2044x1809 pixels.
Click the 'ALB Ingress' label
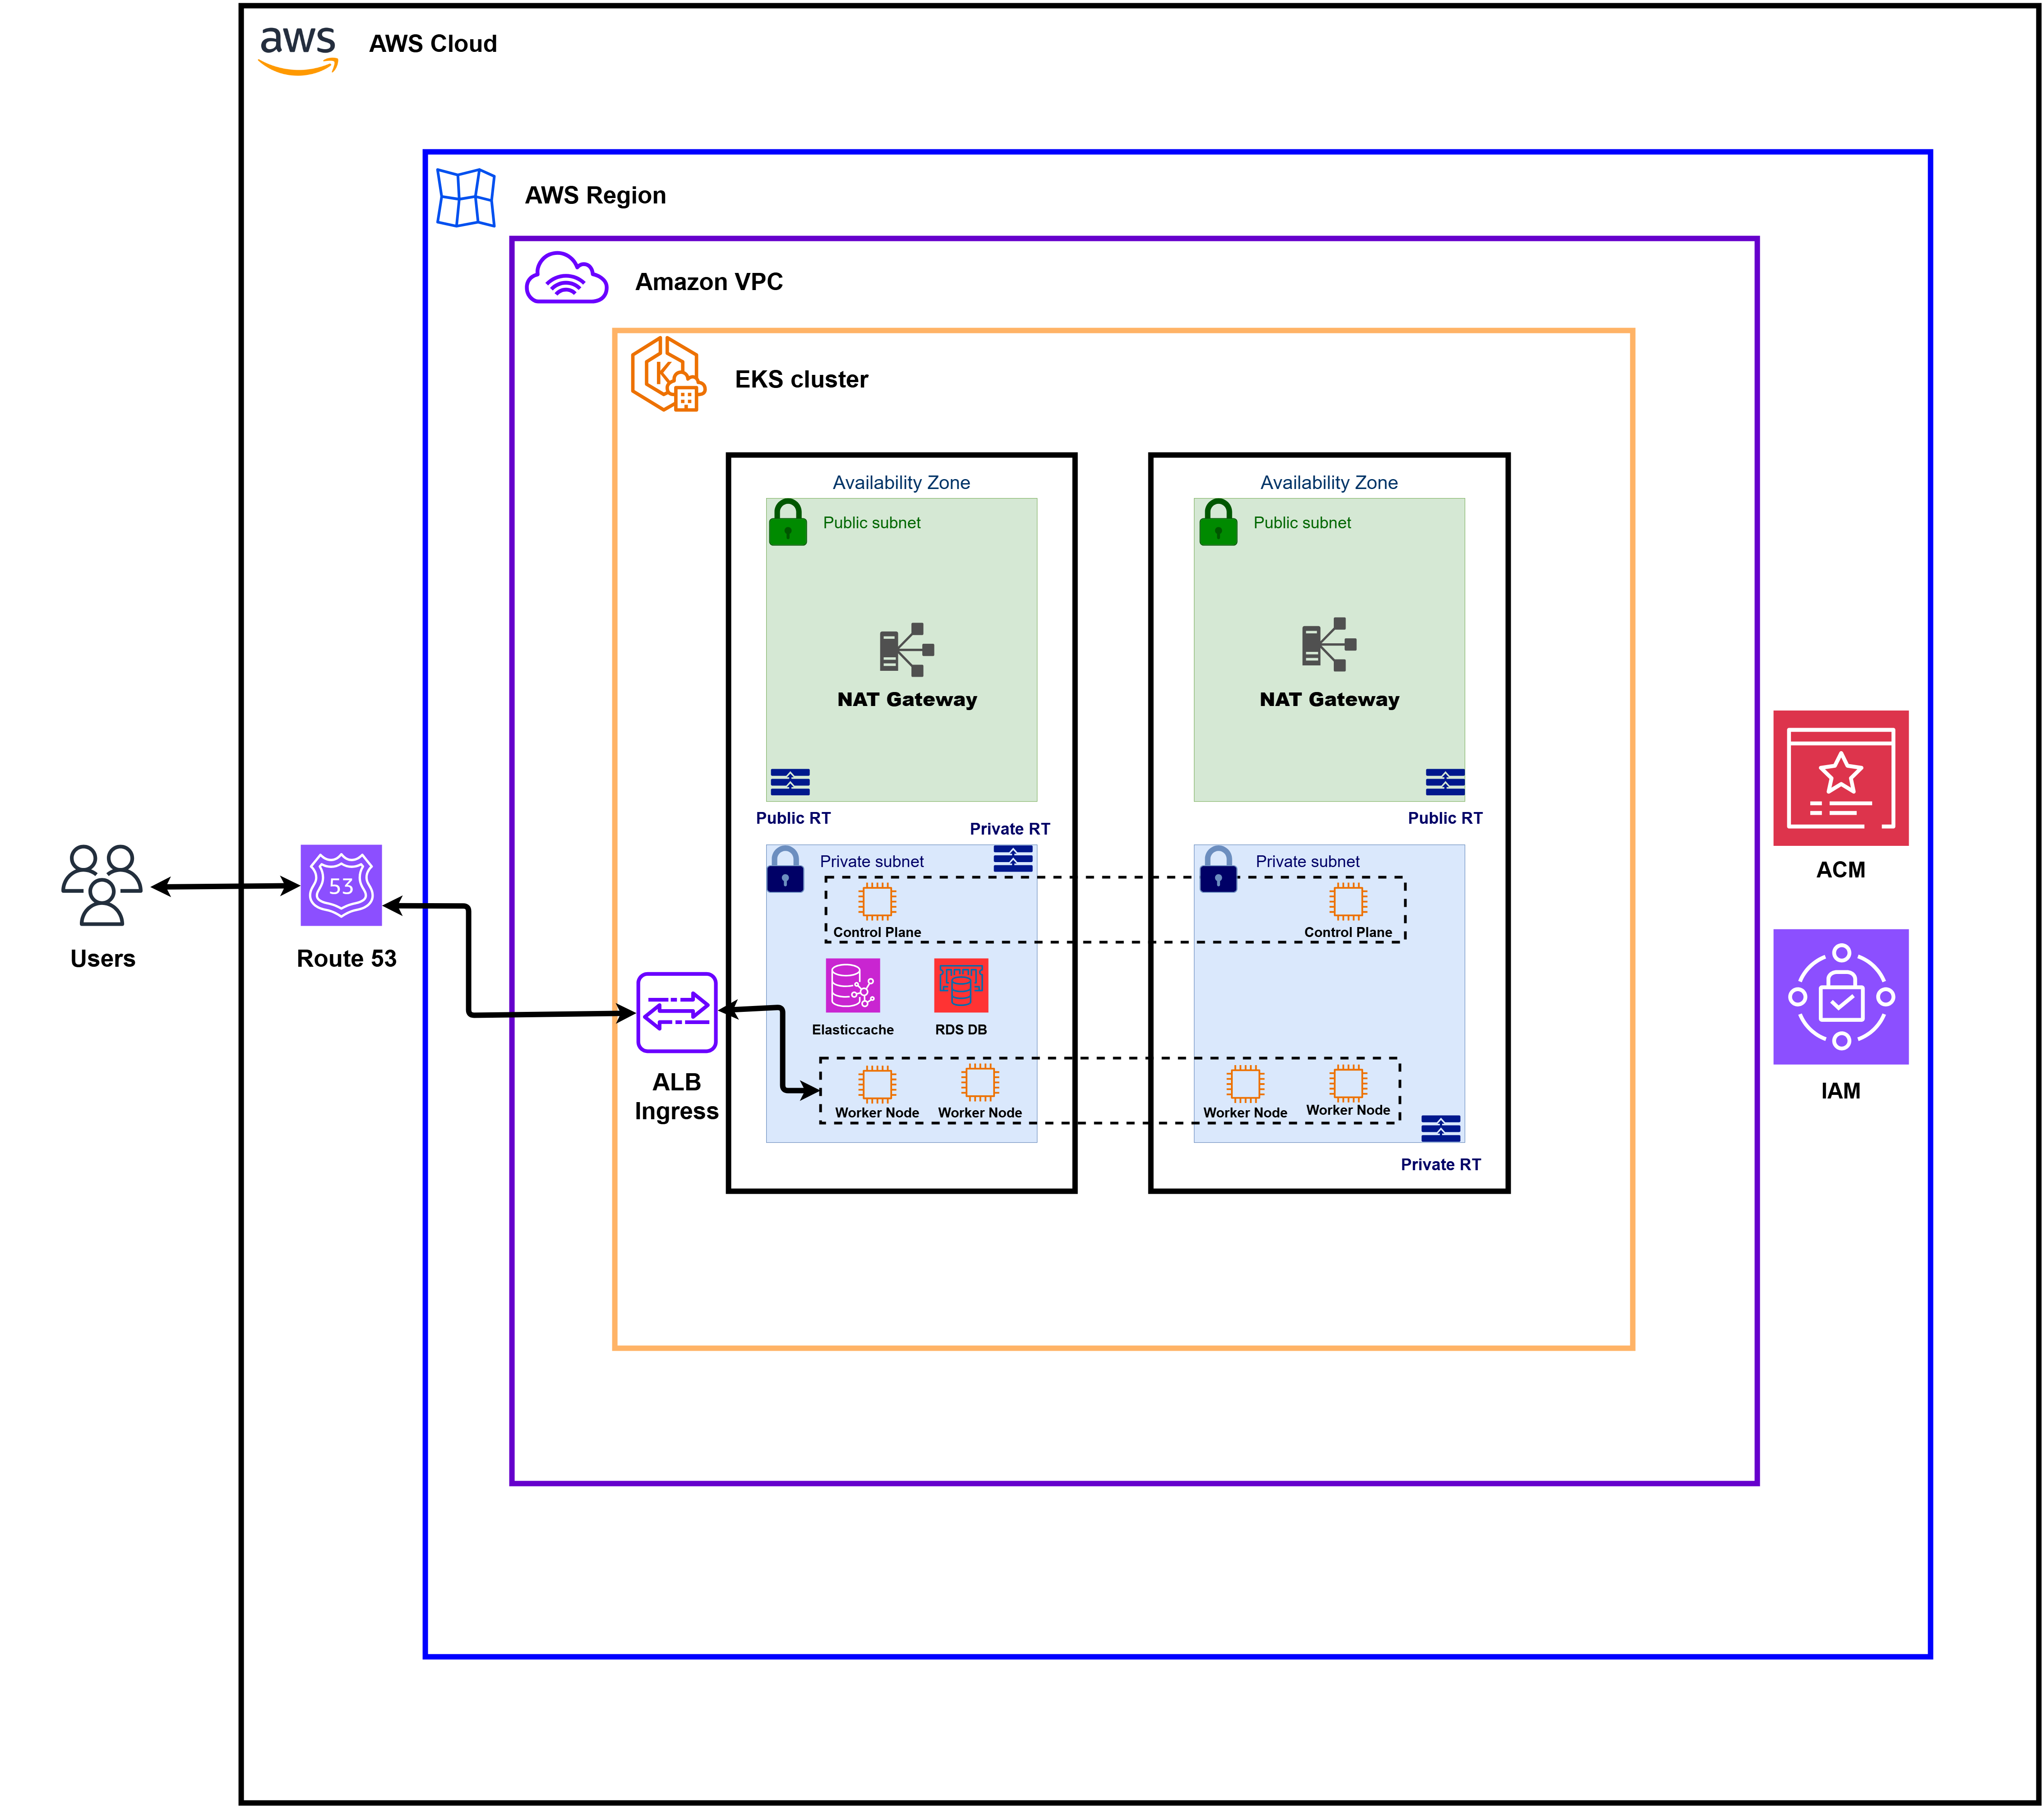coord(677,1097)
